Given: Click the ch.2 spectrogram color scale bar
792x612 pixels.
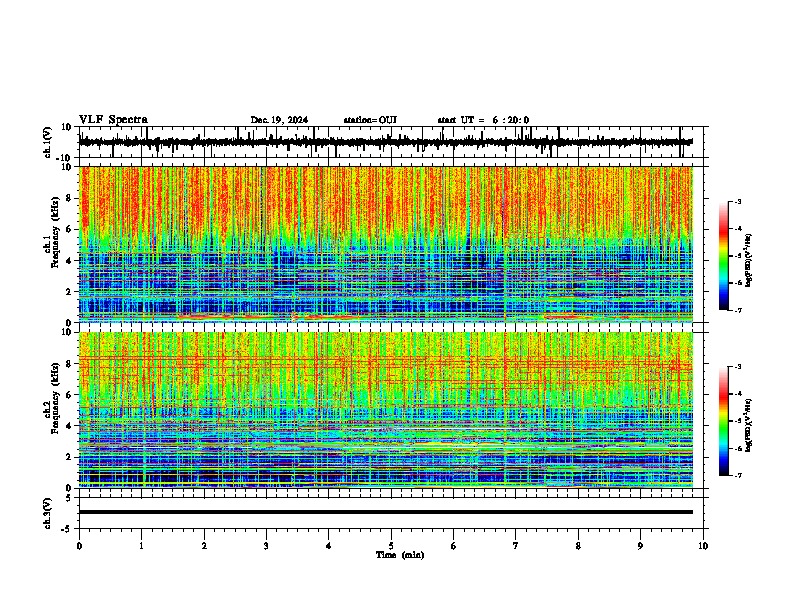Looking at the screenshot, I should [x=724, y=421].
